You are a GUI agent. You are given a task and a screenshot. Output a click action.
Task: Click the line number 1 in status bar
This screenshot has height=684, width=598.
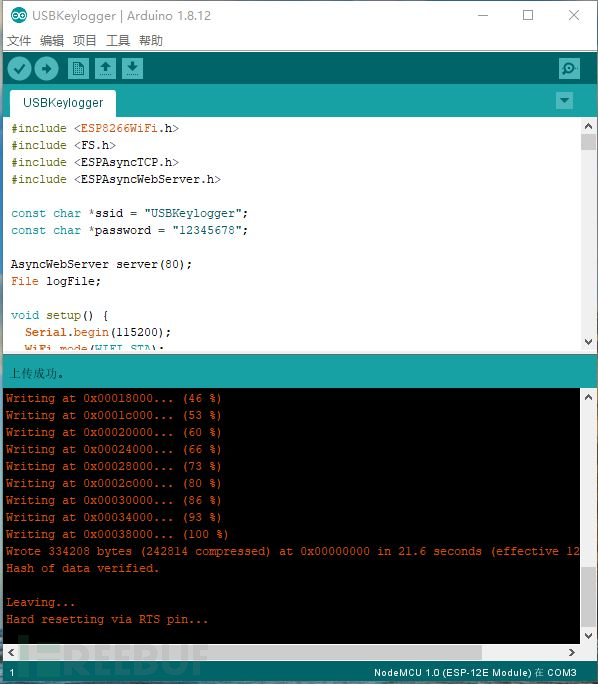coord(12,673)
